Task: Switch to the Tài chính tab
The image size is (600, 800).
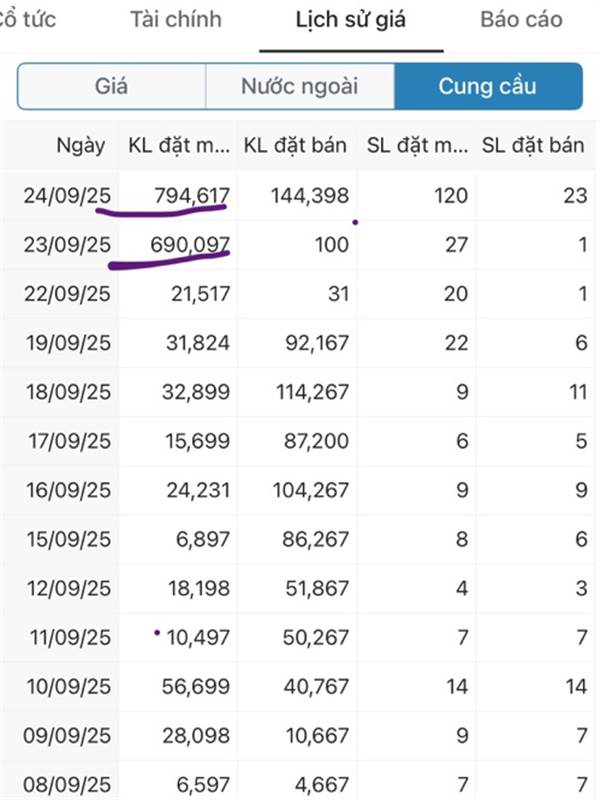Action: click(176, 19)
